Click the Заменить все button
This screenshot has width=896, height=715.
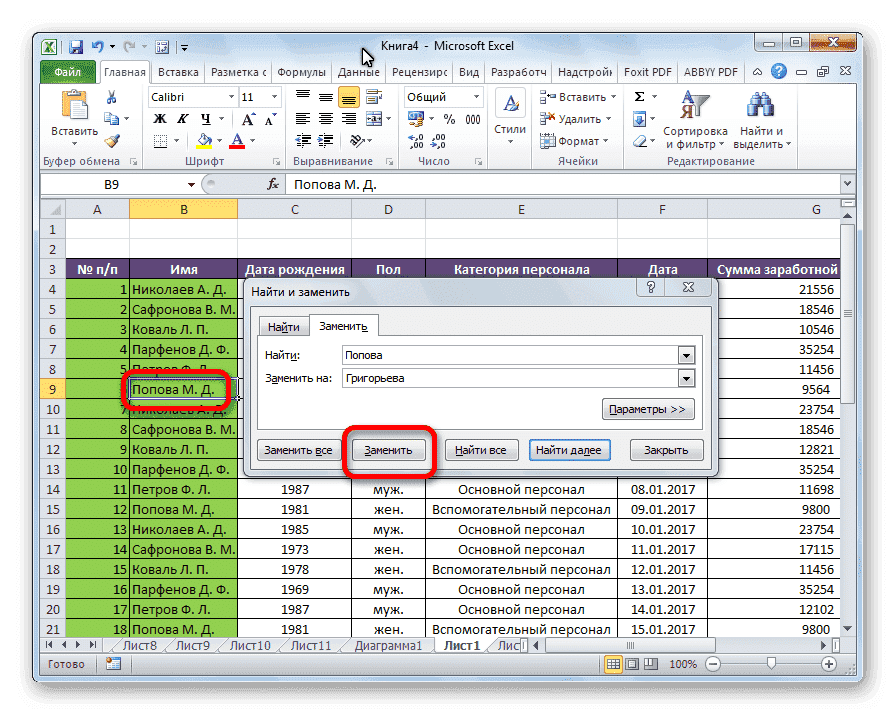297,450
